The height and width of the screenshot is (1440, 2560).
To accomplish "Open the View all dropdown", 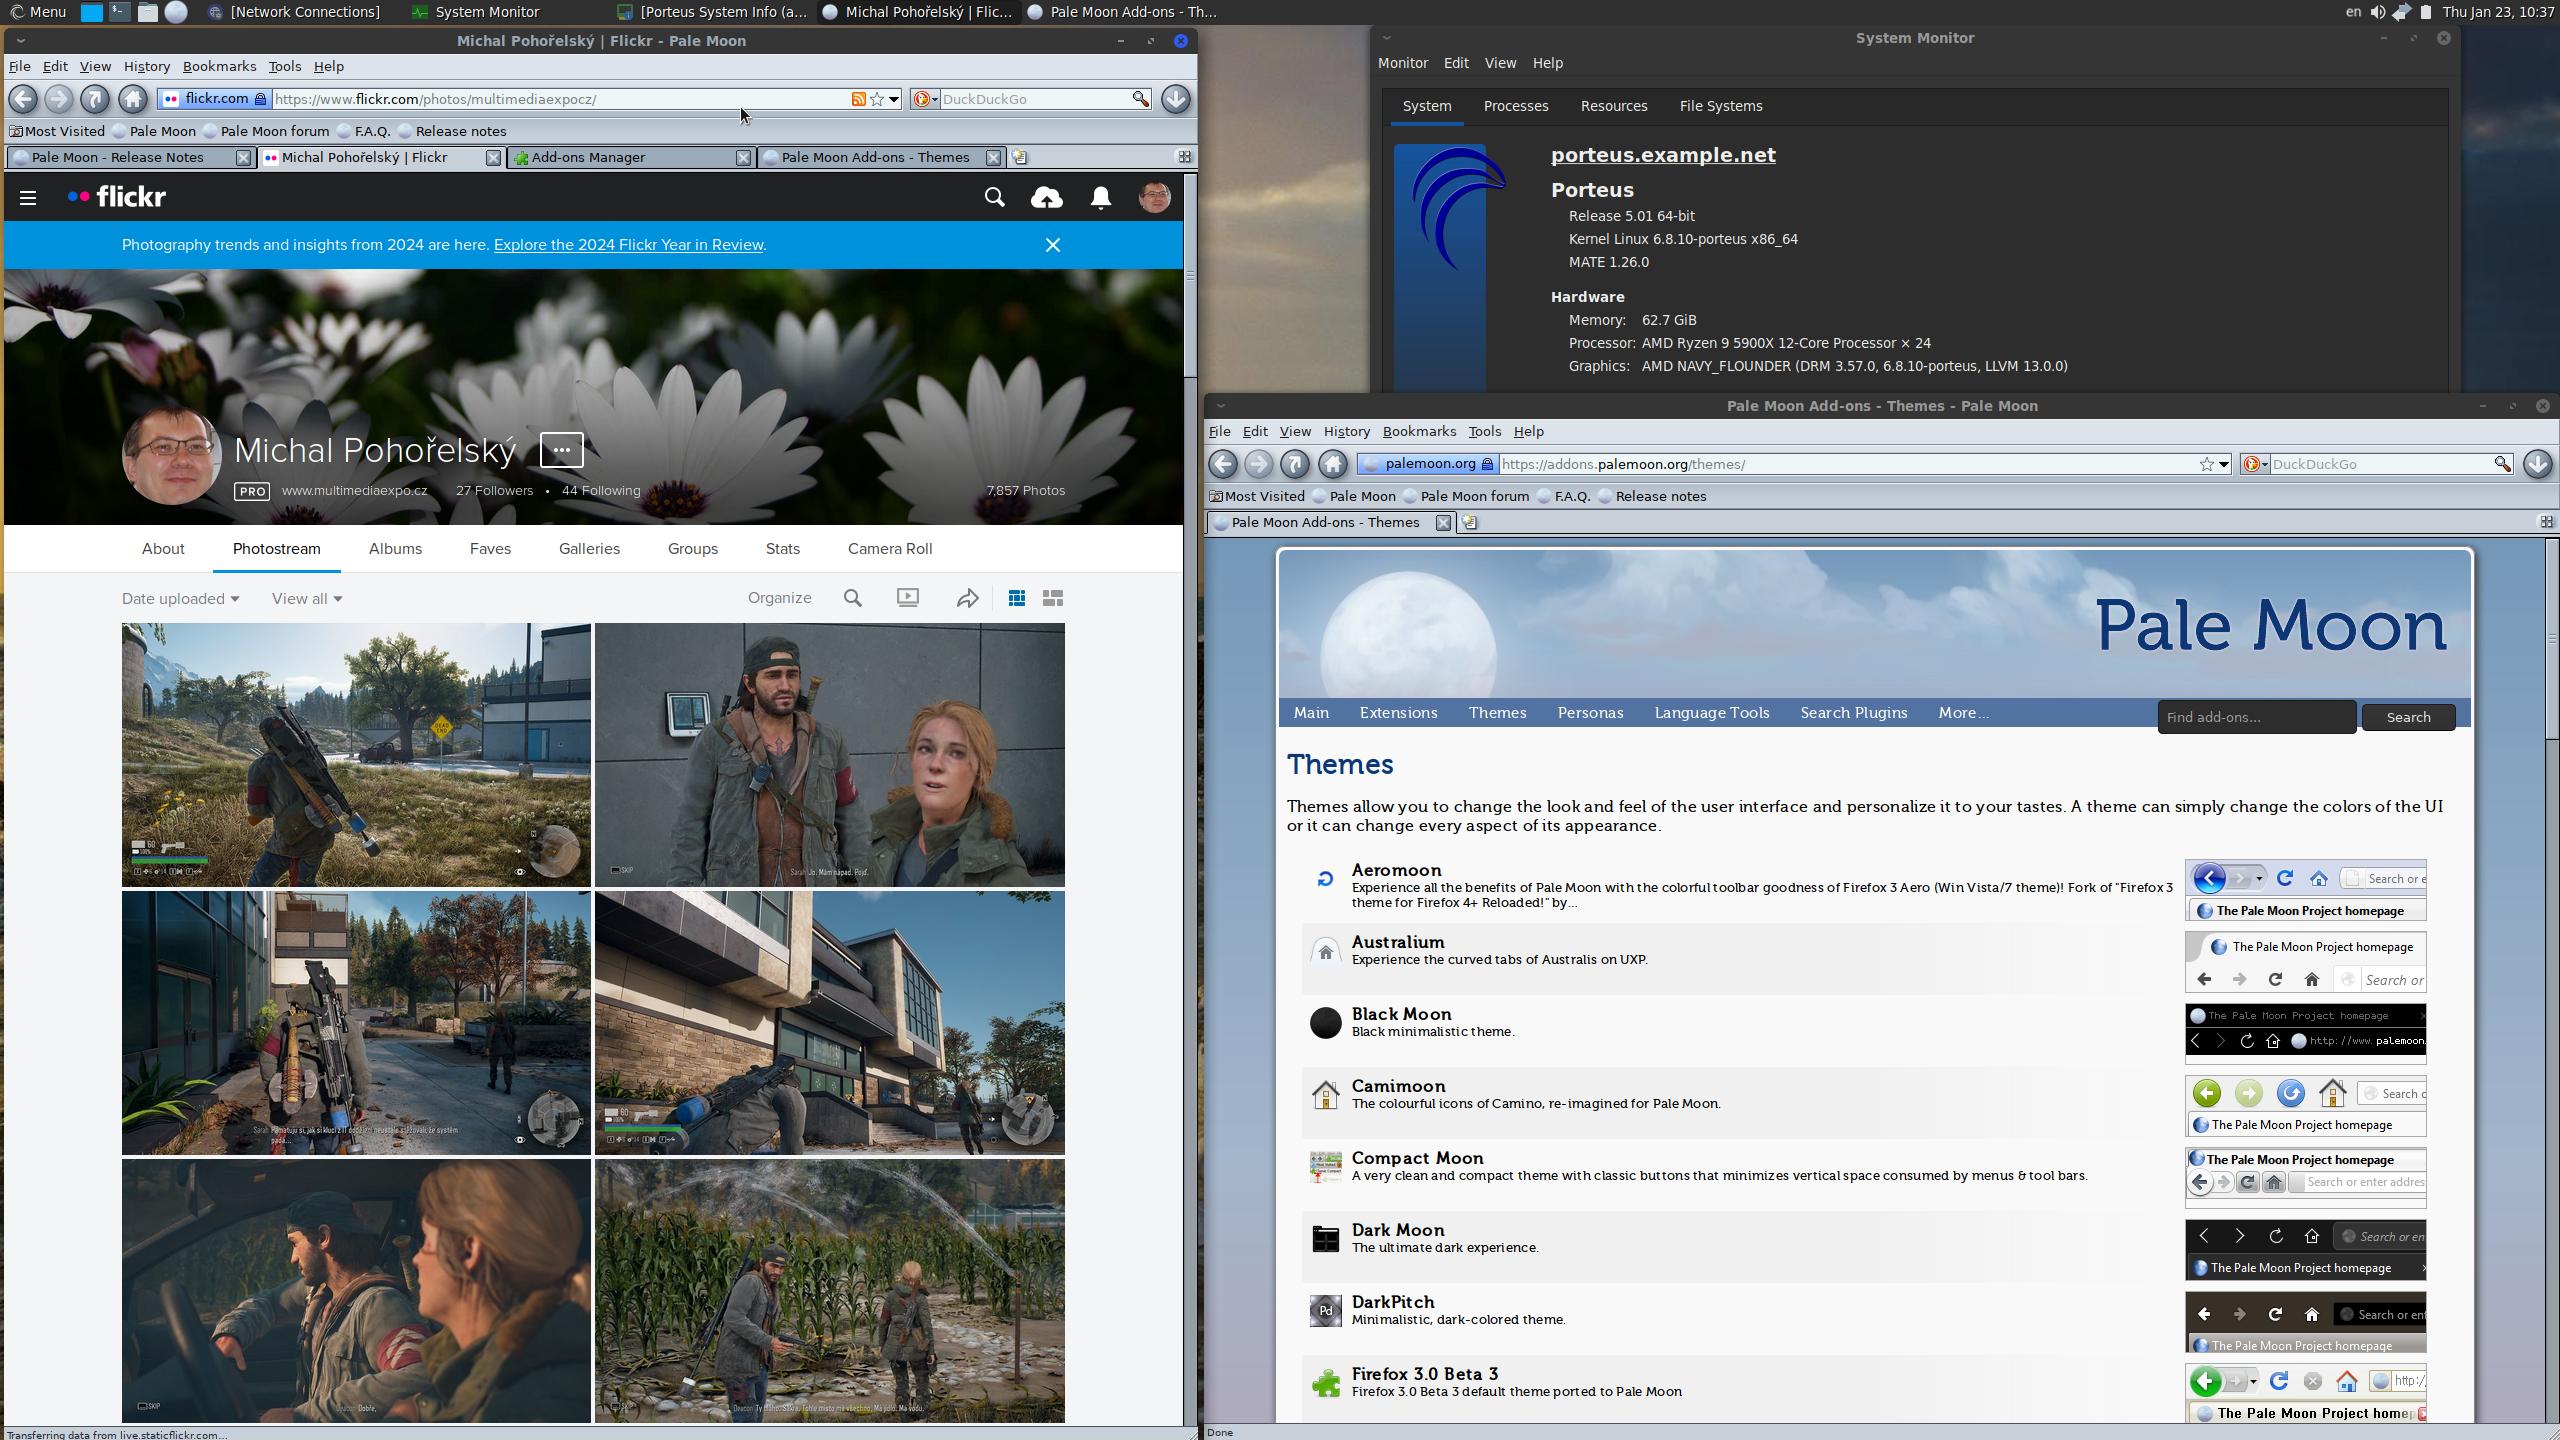I will click(307, 599).
